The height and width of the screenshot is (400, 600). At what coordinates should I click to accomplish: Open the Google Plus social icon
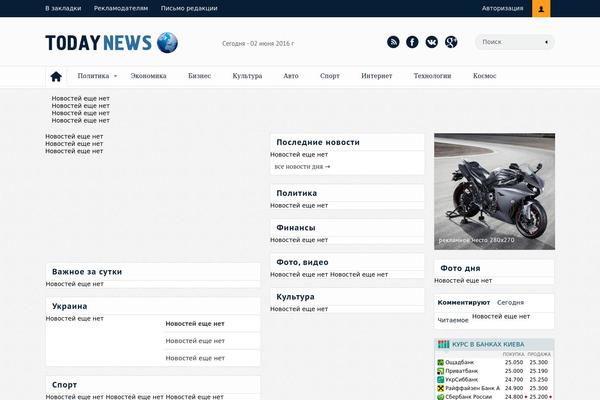451,42
